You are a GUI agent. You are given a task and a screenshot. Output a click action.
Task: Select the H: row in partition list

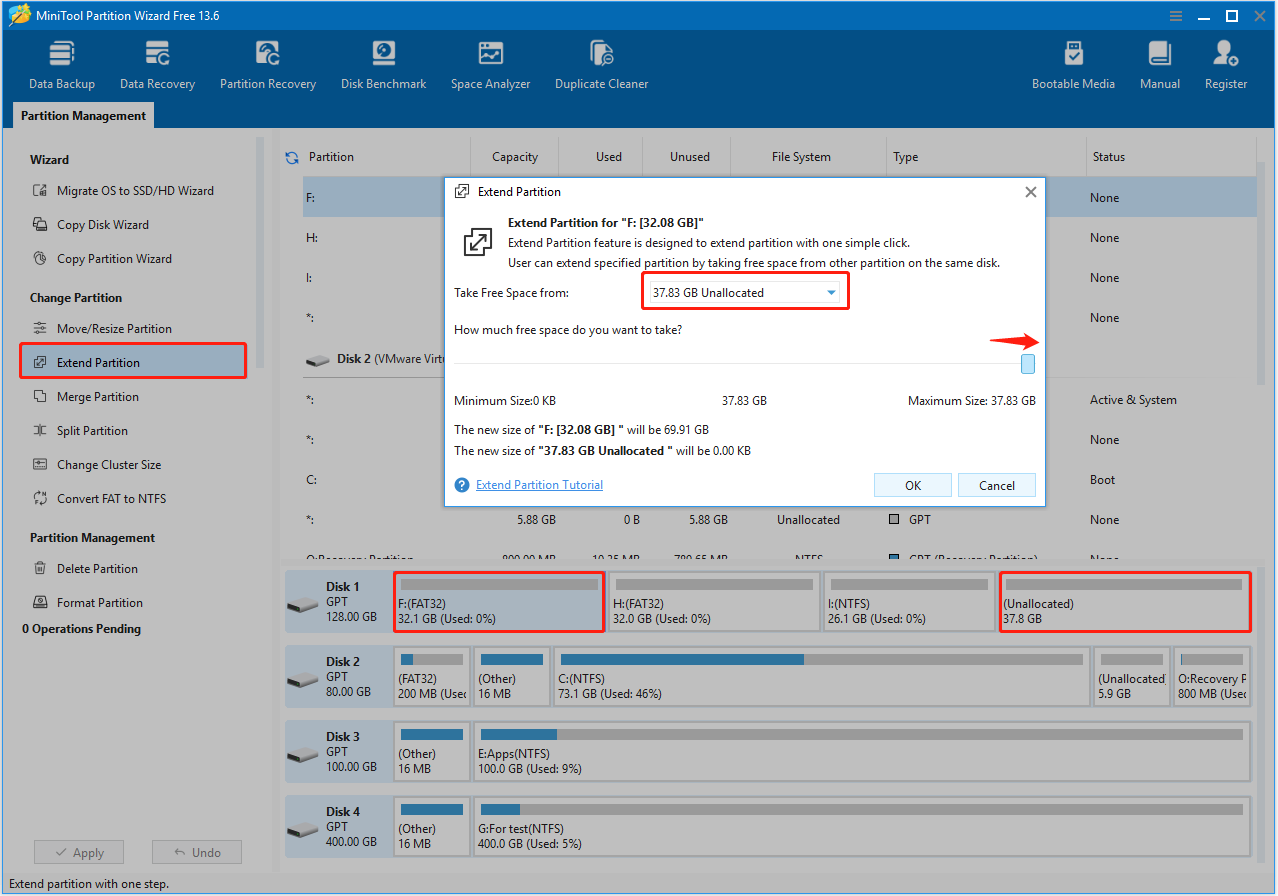click(780, 238)
